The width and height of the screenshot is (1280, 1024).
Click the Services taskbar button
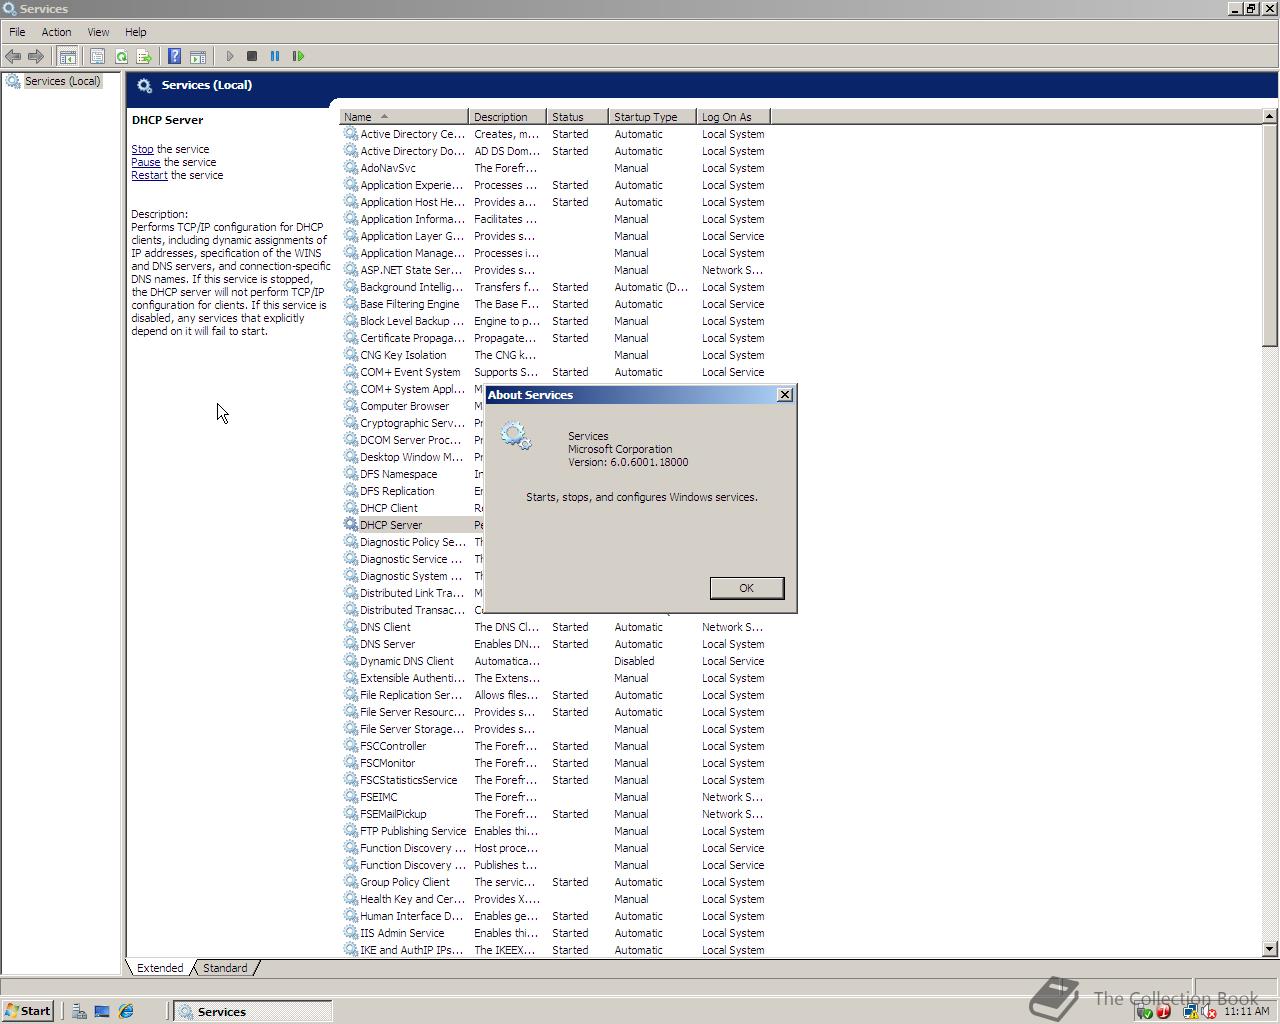tap(253, 1011)
